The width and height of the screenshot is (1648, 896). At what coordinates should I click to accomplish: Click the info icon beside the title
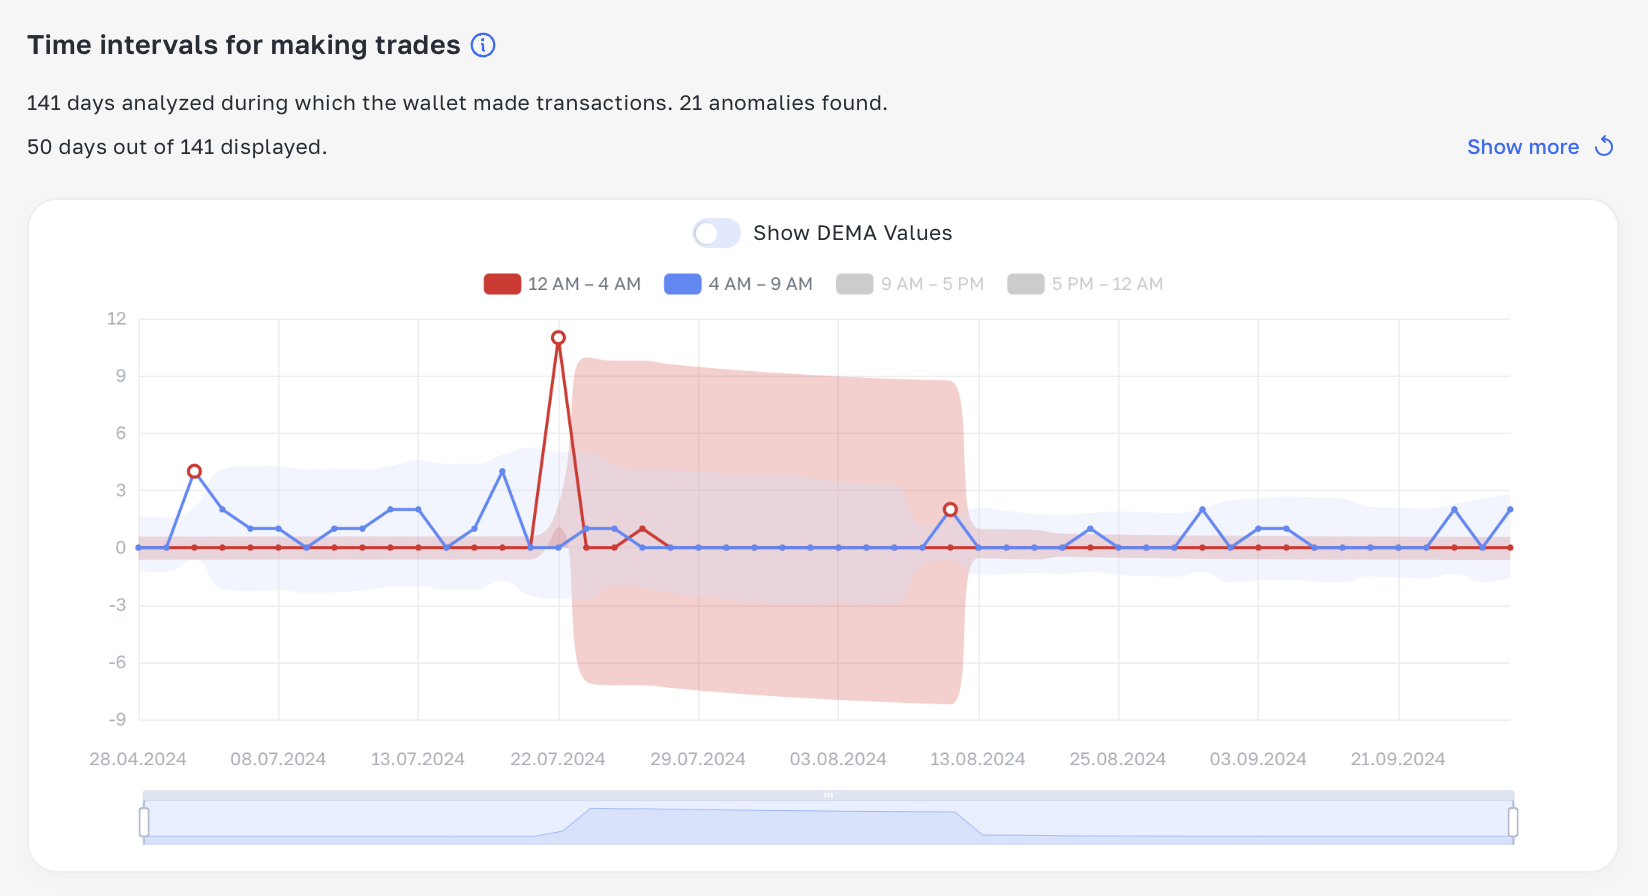point(483,45)
